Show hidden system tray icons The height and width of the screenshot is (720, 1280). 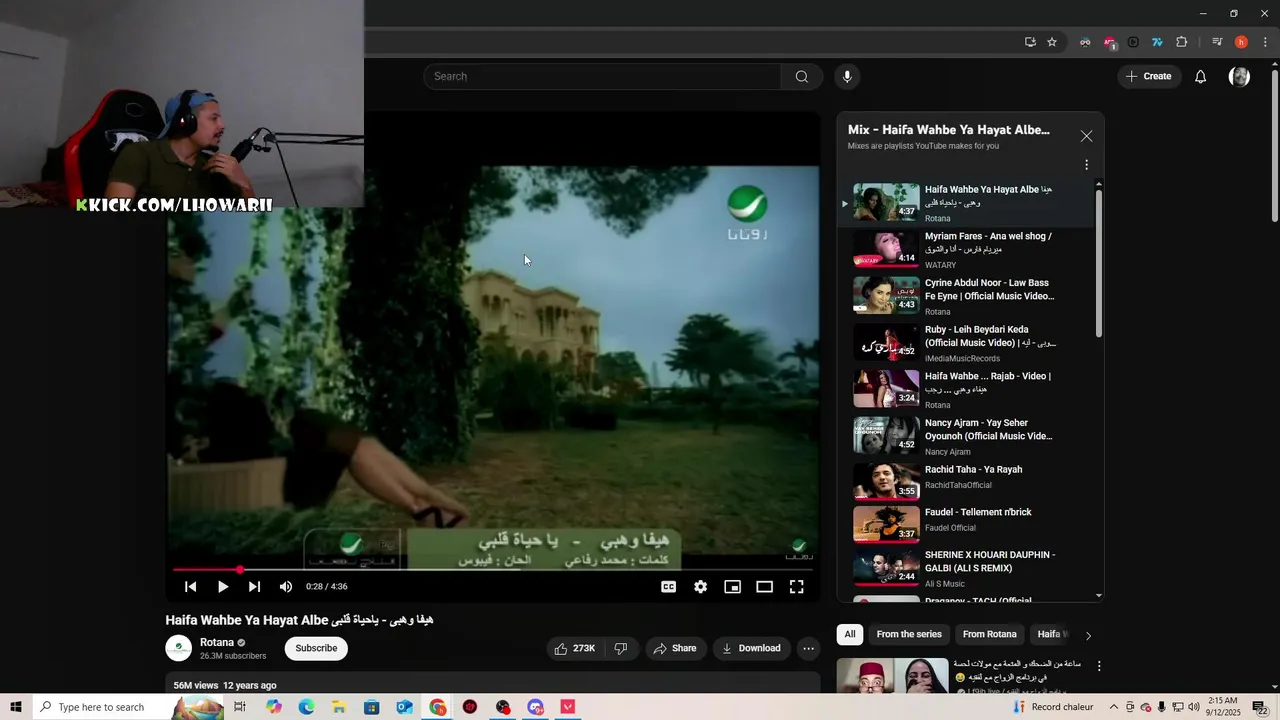point(1113,707)
